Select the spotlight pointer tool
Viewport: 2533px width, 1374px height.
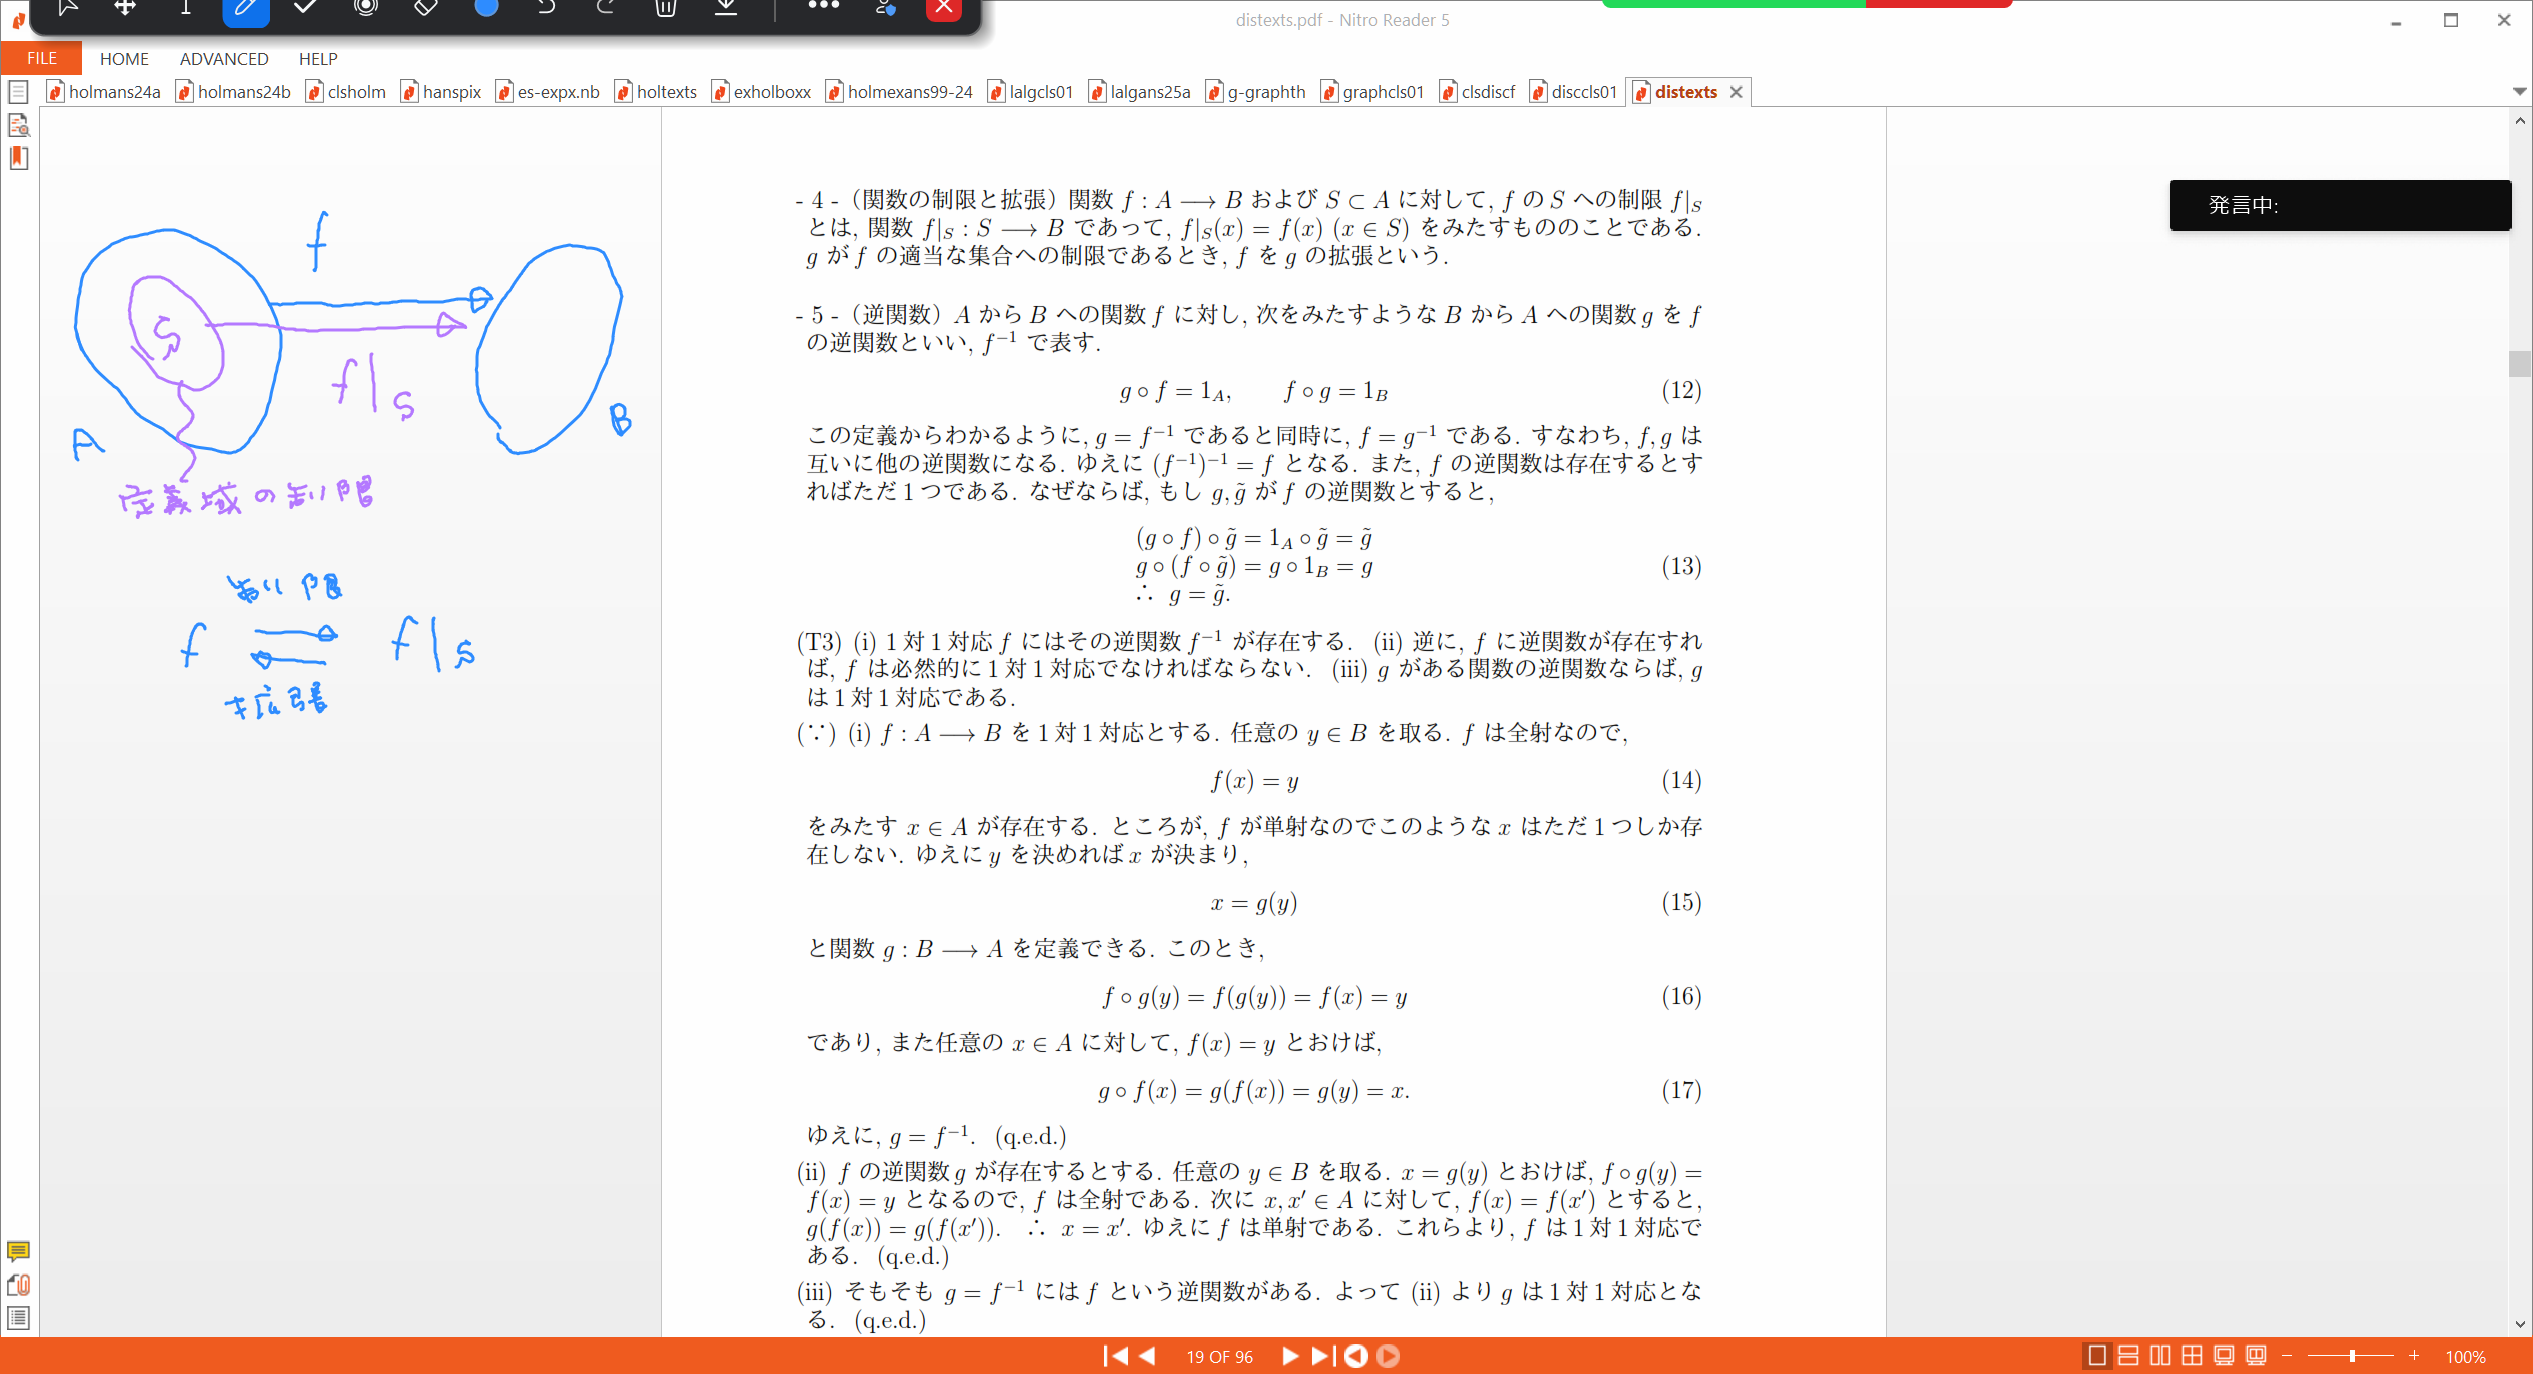366,8
